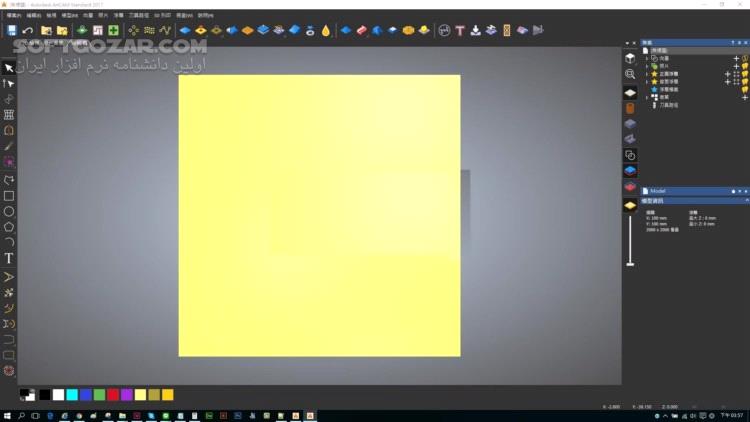This screenshot has width=750, height=422.
Task: Click the pink T text icon in top toolbar
Action: (x=460, y=31)
